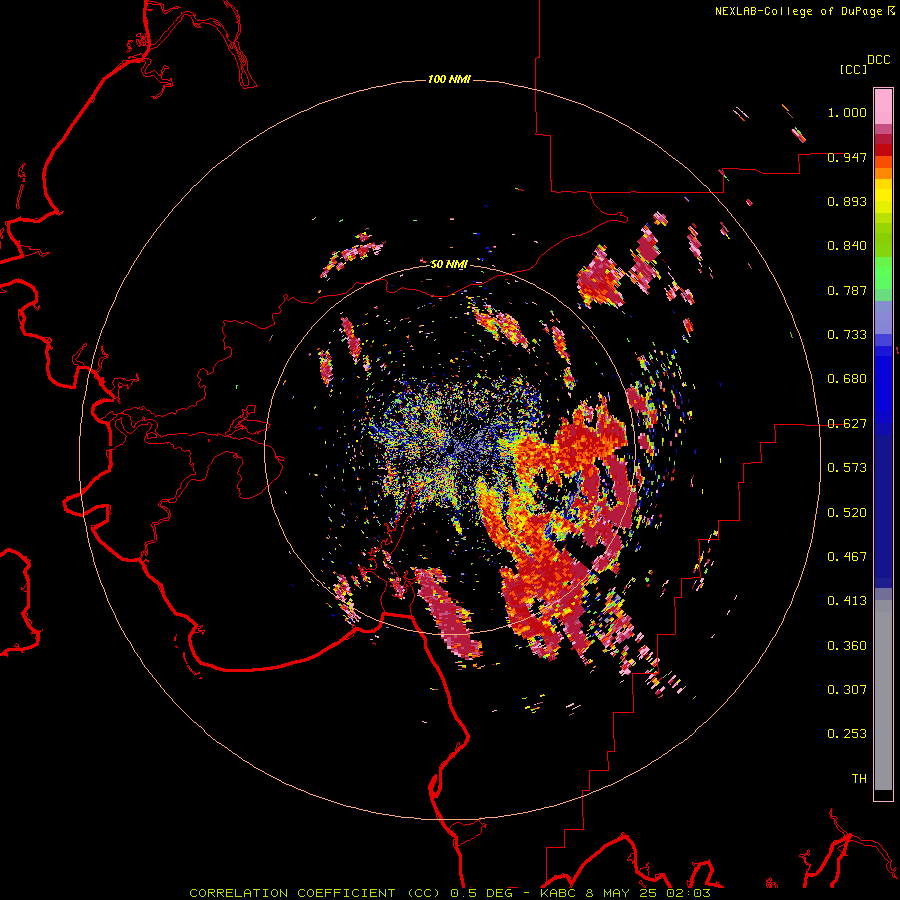Click the TH threshold legend label
The width and height of the screenshot is (900, 900).
859,779
